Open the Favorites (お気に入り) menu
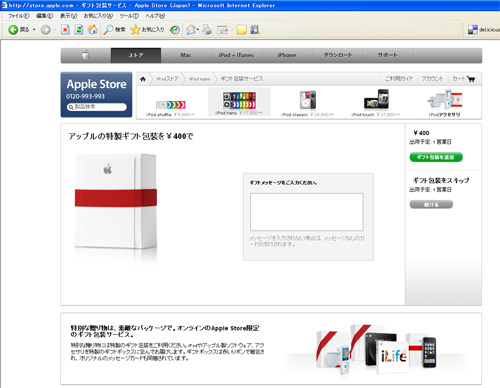Screen dimensions: 500x388 [98, 16]
